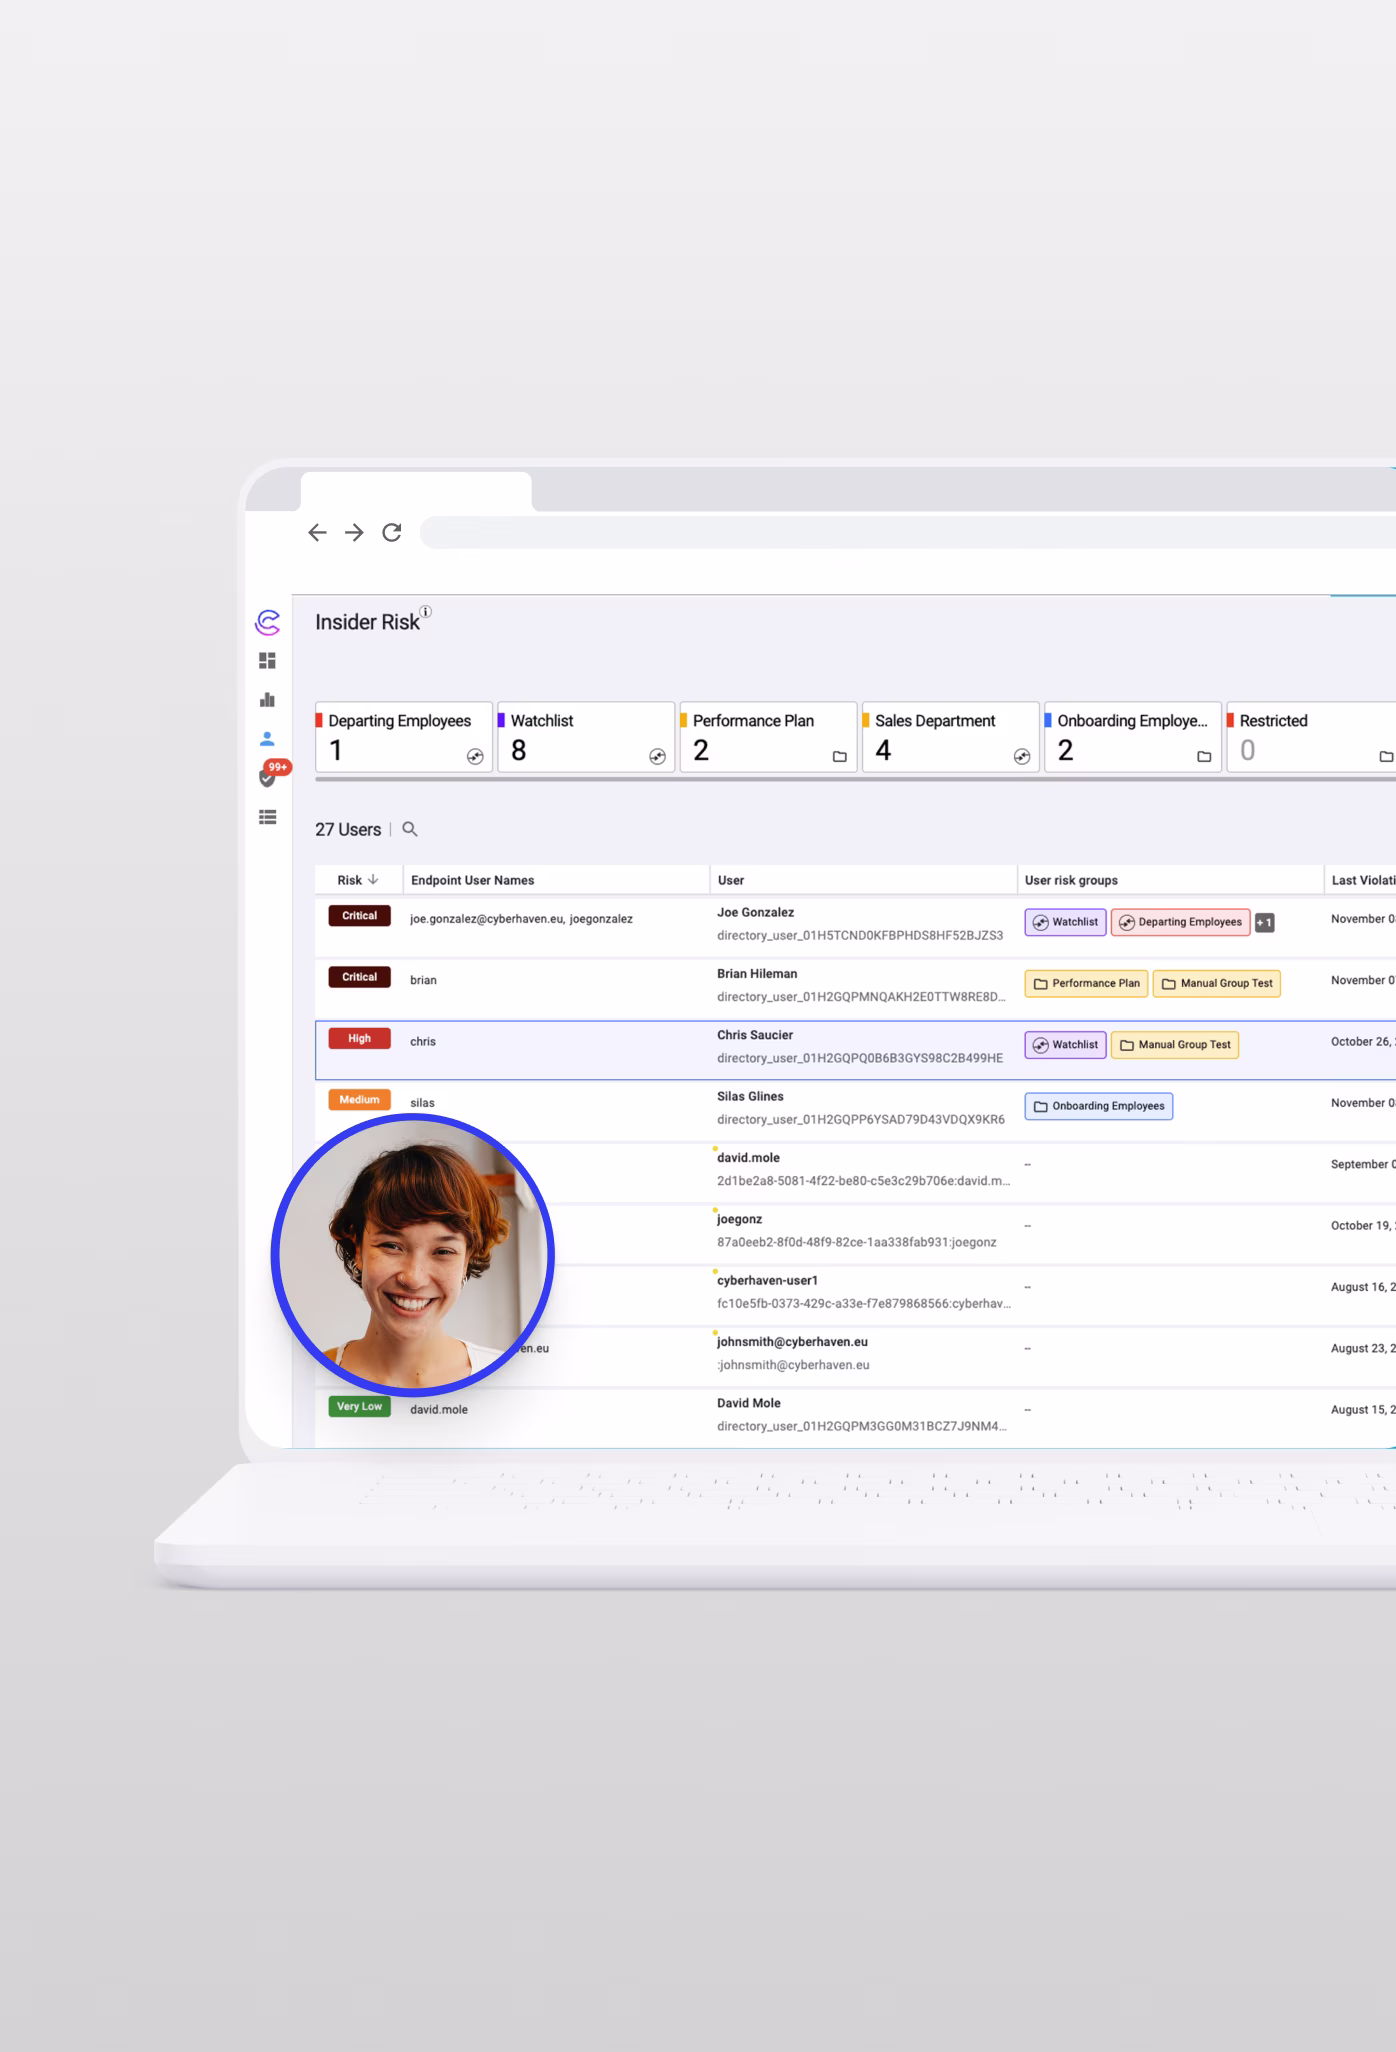Click the folder icon in Performance Plan card

(x=840, y=757)
